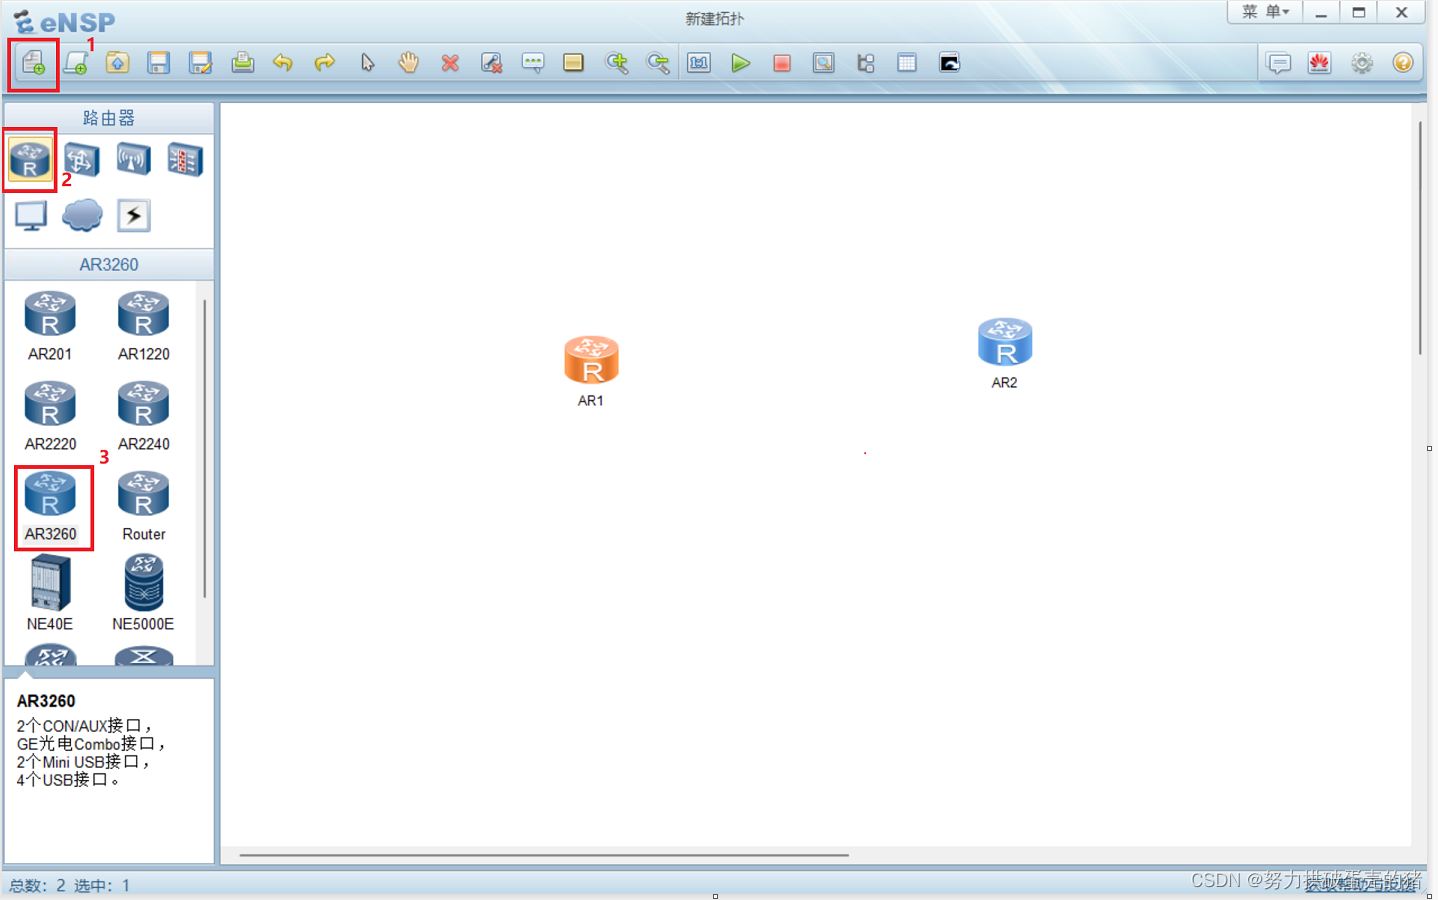Select the WLAN device category
Viewport: 1438px width, 900px height.
133,159
